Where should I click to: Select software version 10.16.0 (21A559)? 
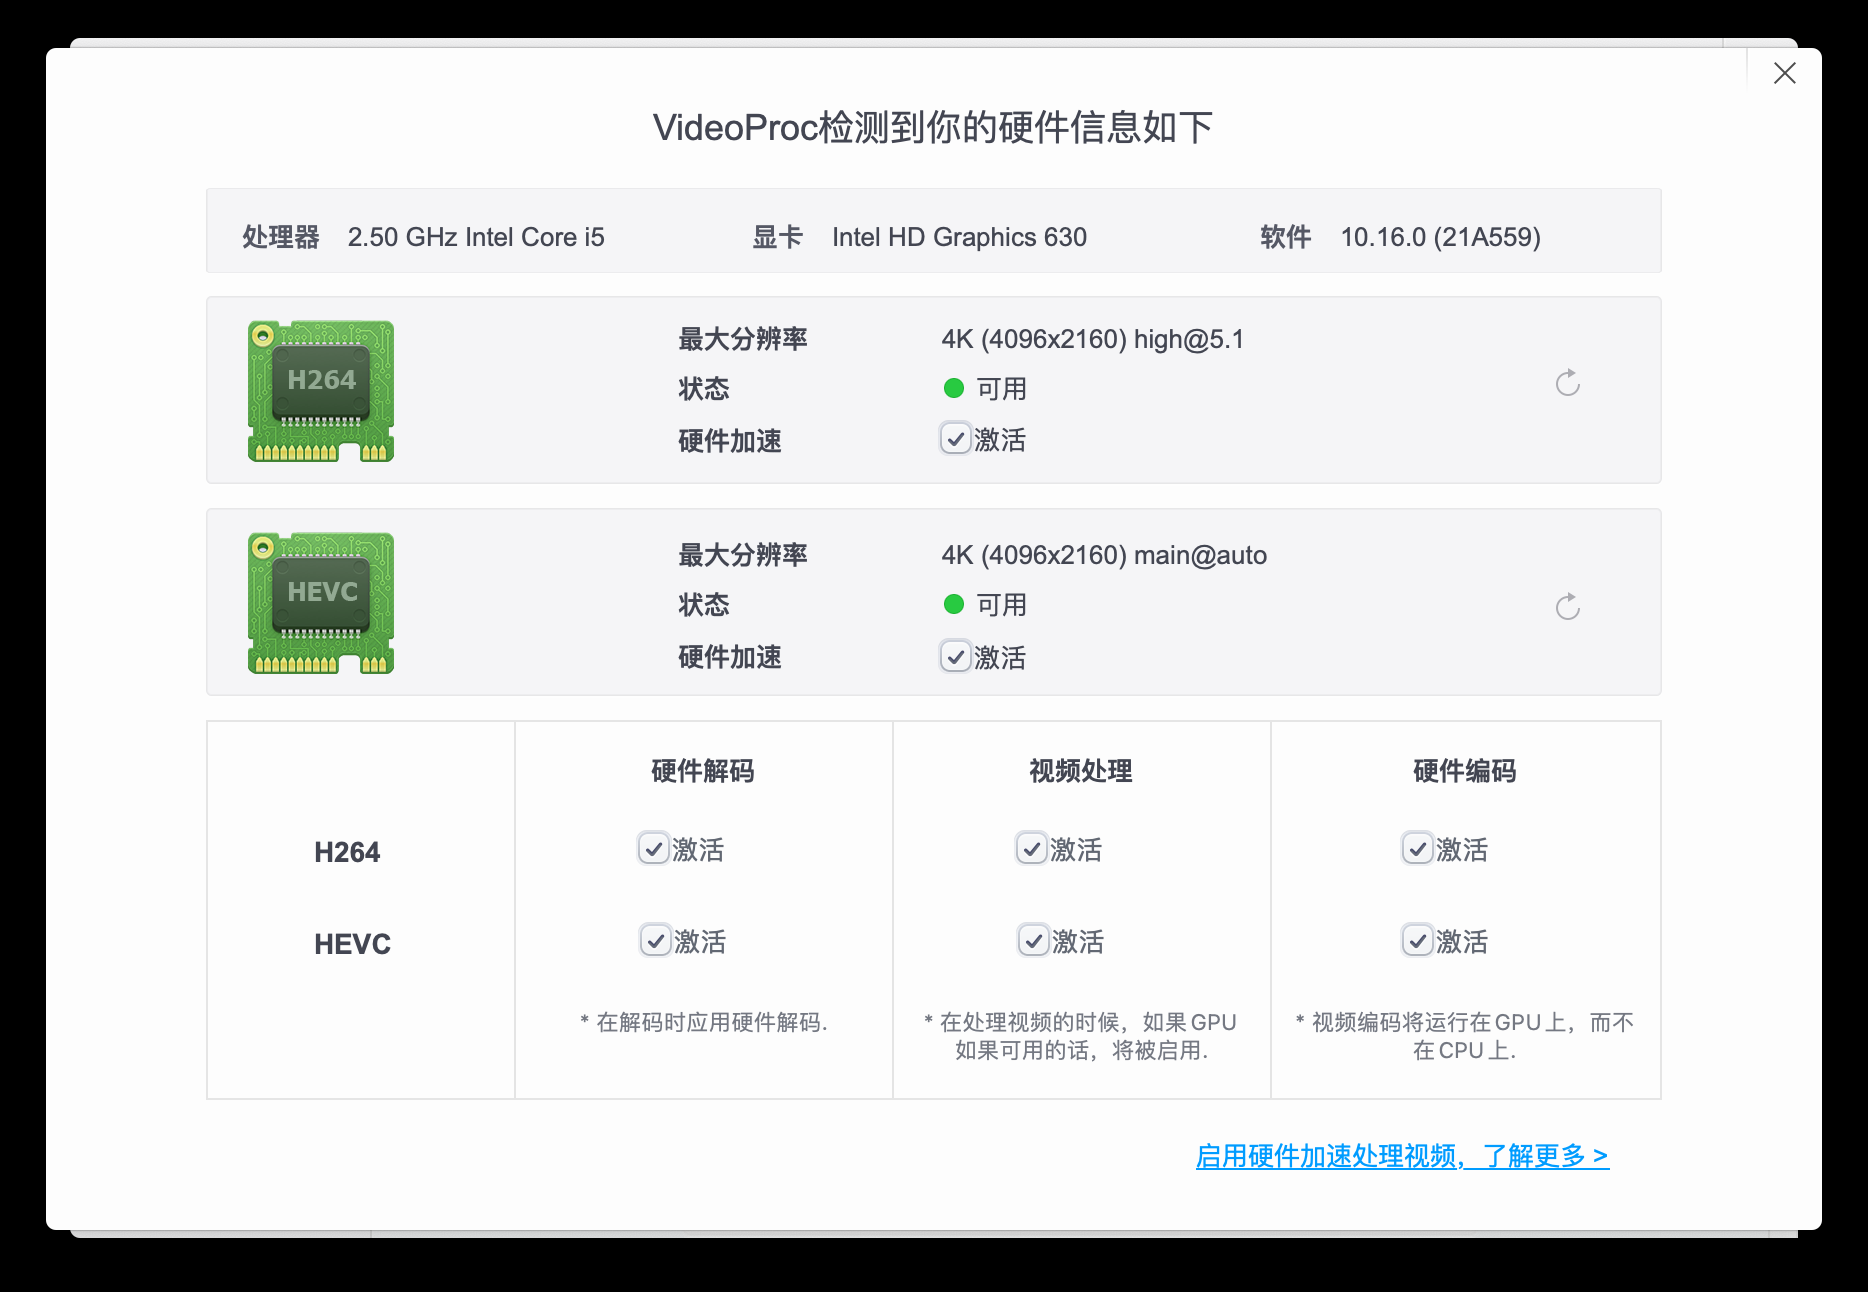tap(1440, 237)
